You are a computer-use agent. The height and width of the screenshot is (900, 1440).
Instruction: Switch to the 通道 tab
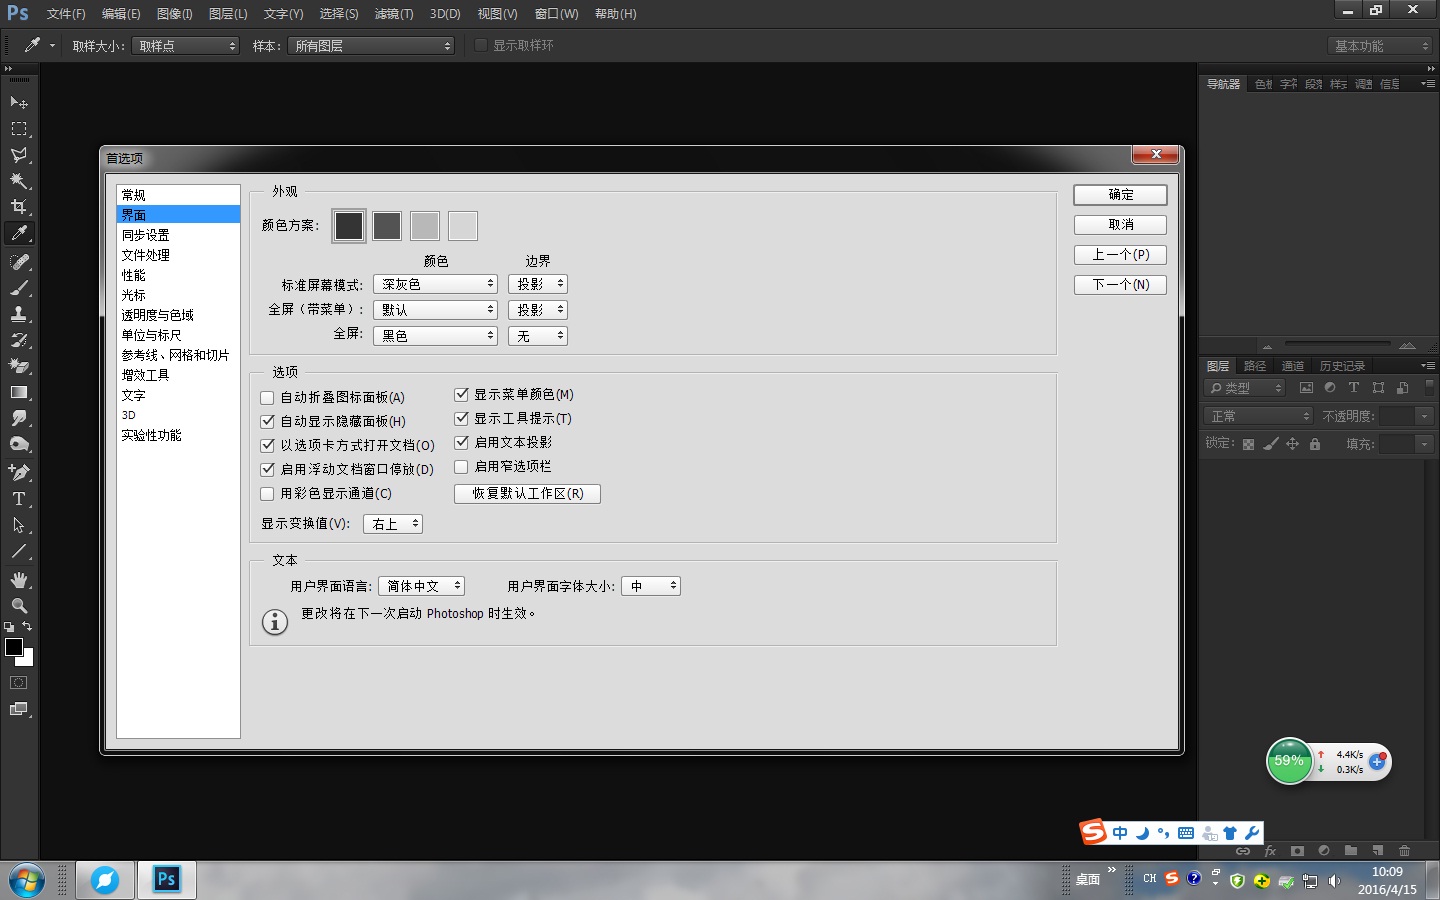1292,366
